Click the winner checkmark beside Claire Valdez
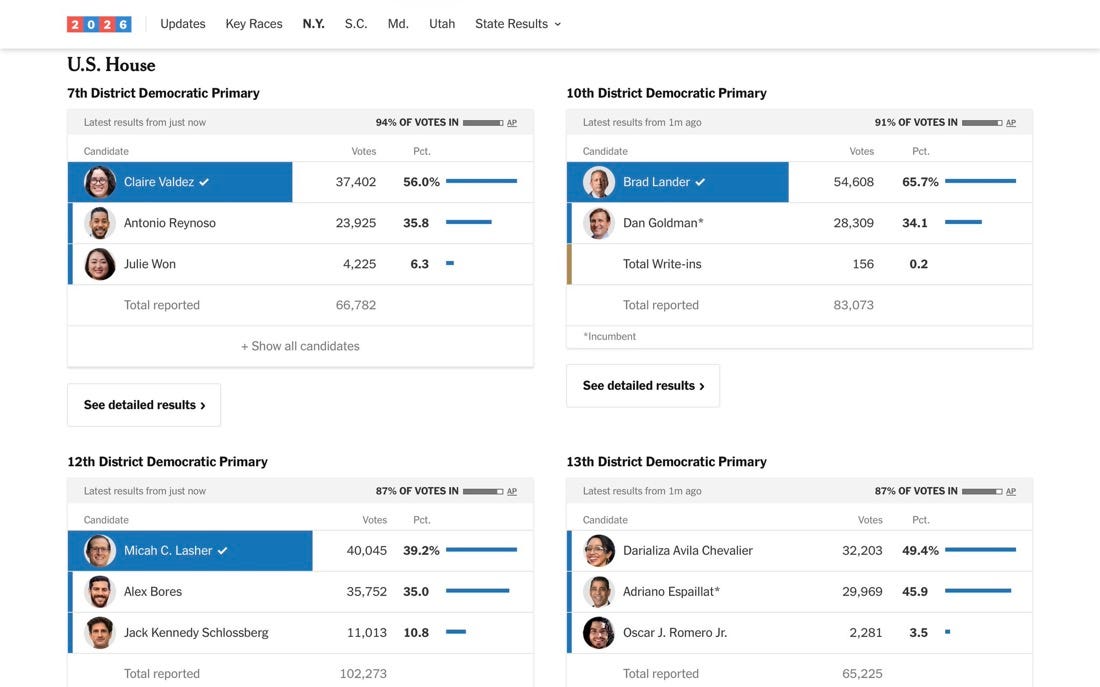 point(204,182)
